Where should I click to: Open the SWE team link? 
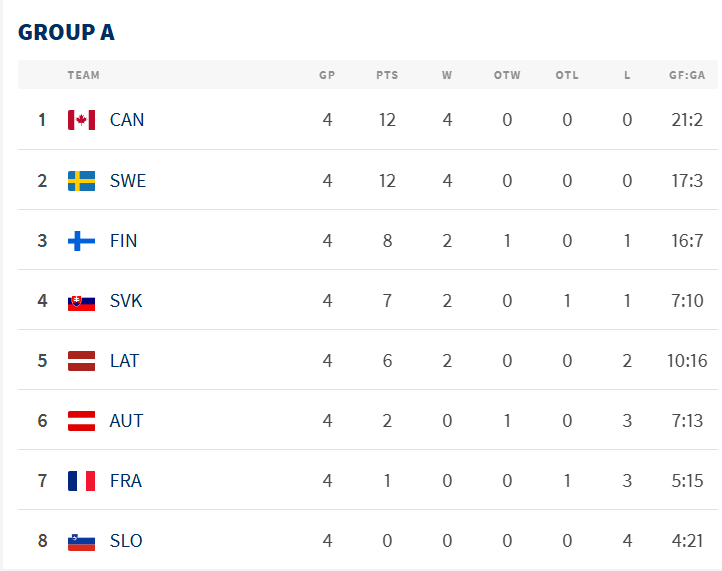(x=128, y=181)
